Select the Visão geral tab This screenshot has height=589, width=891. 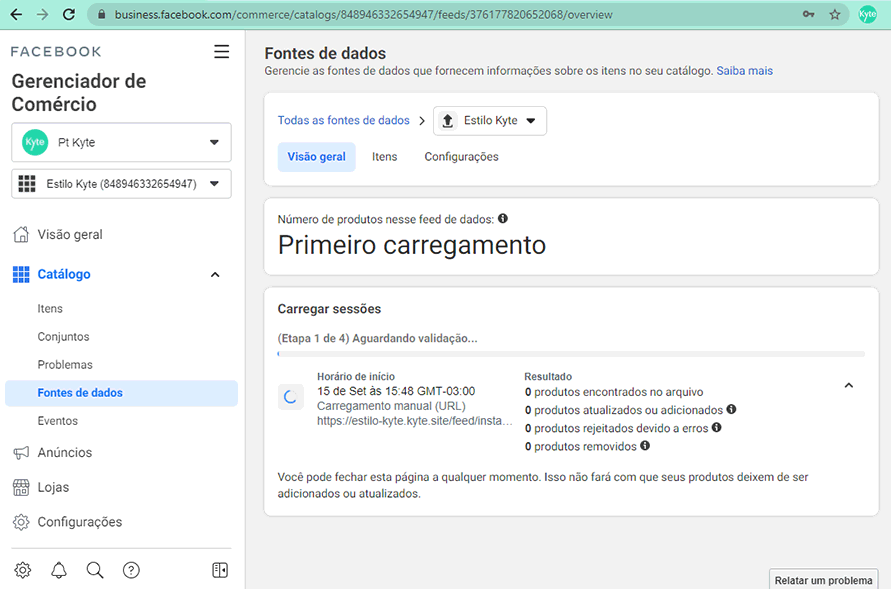[x=317, y=157]
